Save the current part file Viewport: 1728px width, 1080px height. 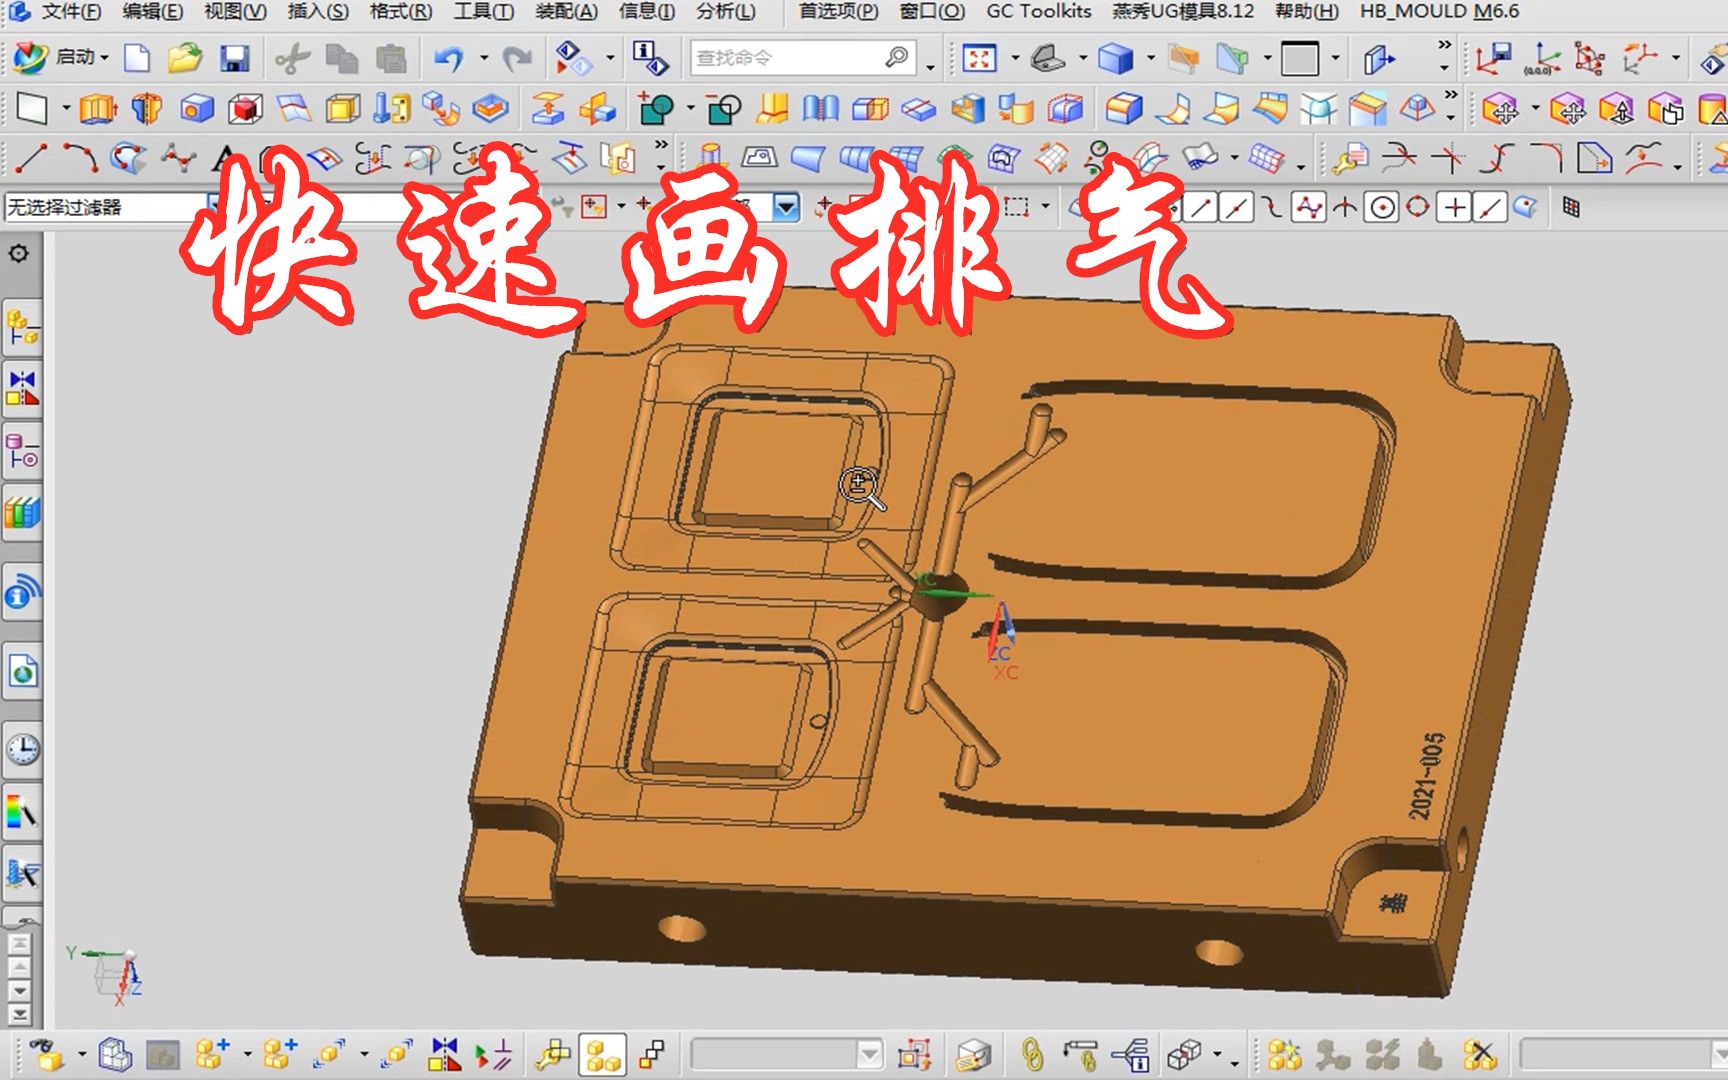[x=234, y=58]
